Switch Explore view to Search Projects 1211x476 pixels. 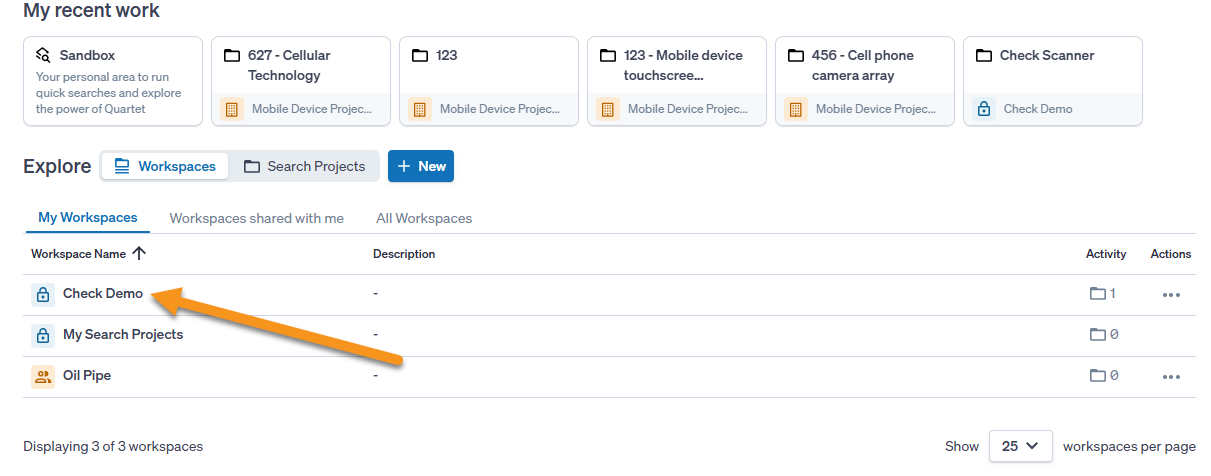305,166
